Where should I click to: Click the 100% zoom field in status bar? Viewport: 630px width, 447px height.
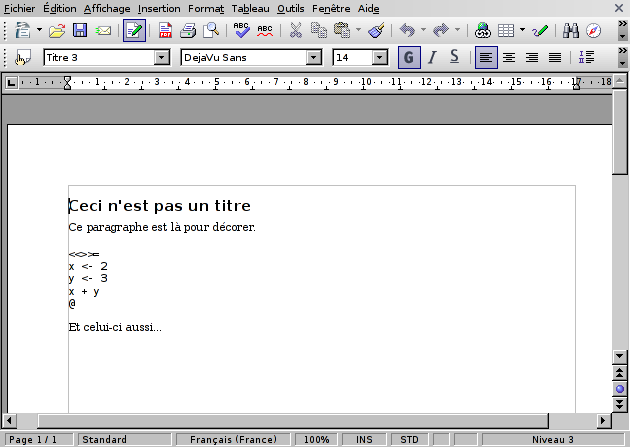(317, 439)
